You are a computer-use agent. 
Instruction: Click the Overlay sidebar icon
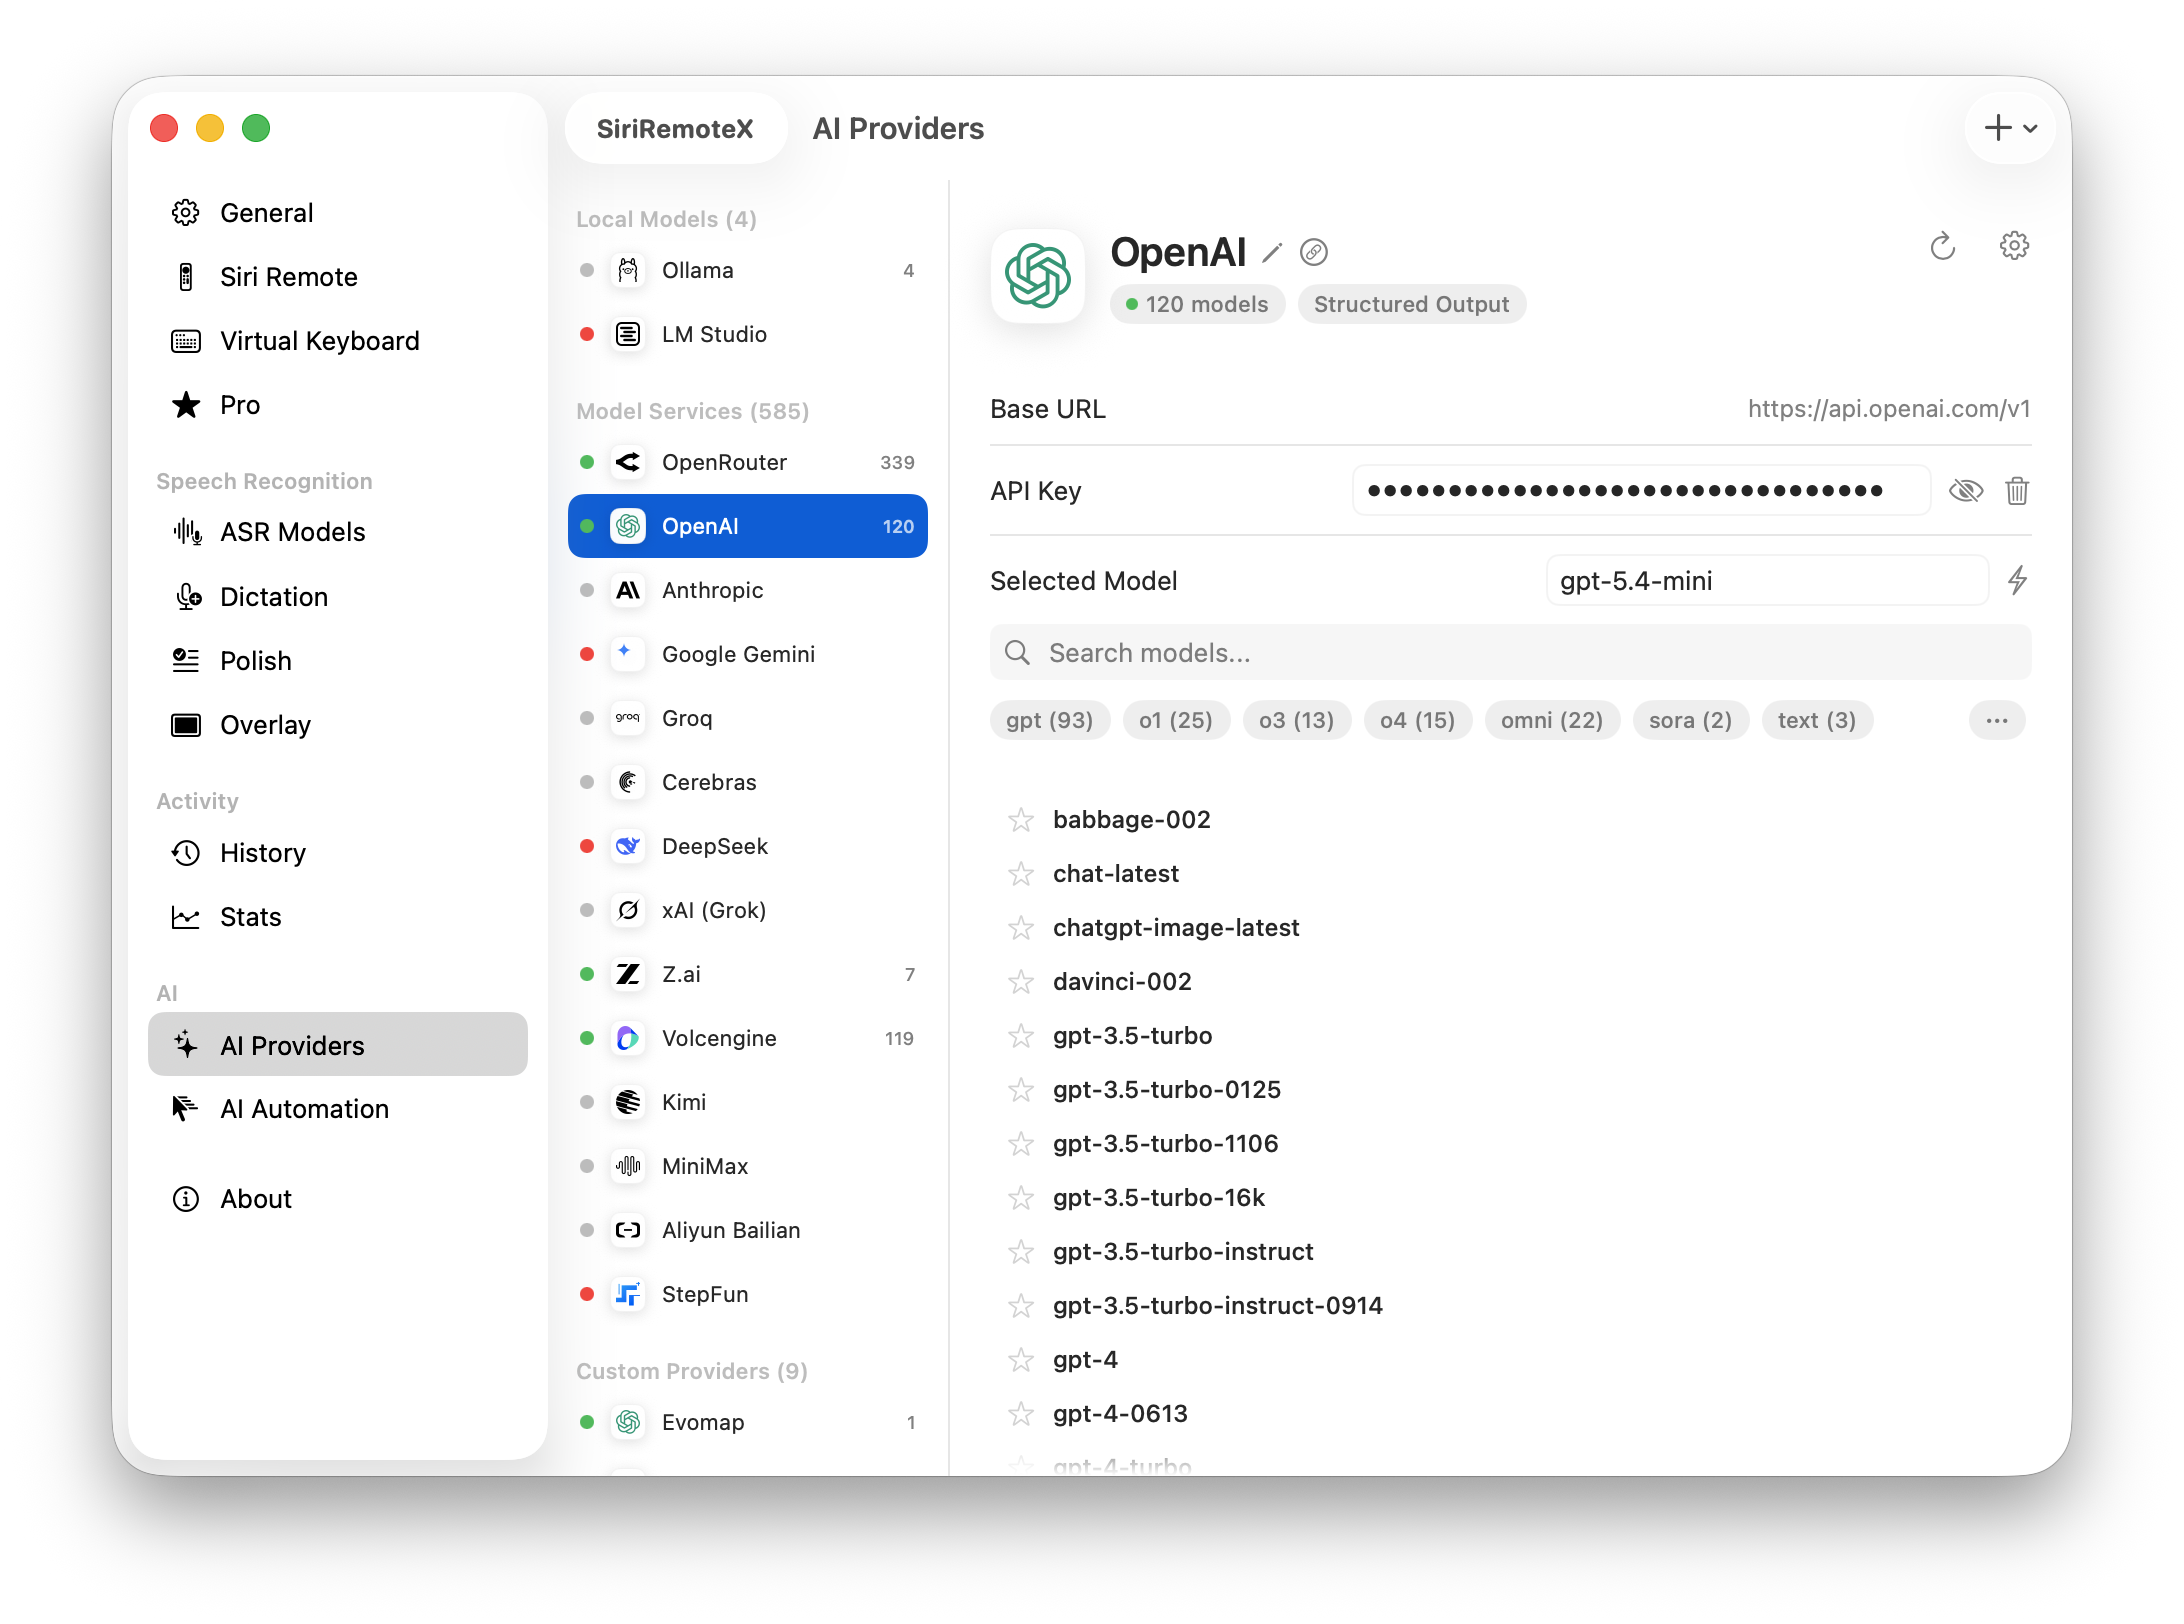click(186, 725)
